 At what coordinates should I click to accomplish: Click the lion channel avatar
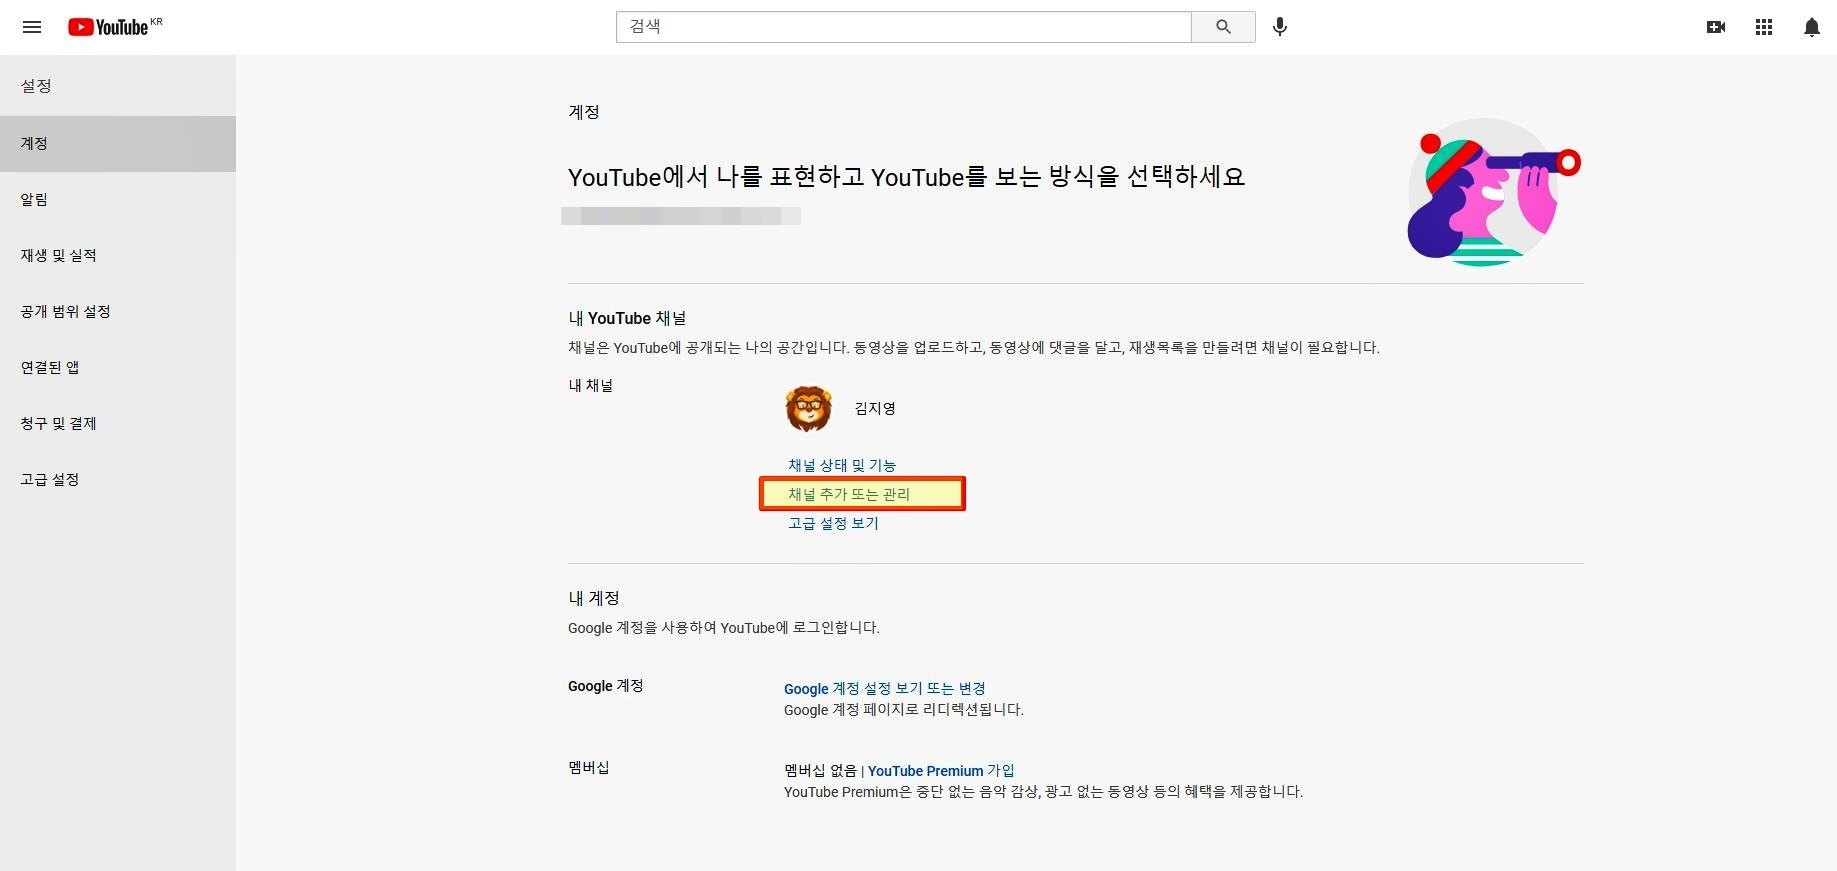click(x=809, y=408)
